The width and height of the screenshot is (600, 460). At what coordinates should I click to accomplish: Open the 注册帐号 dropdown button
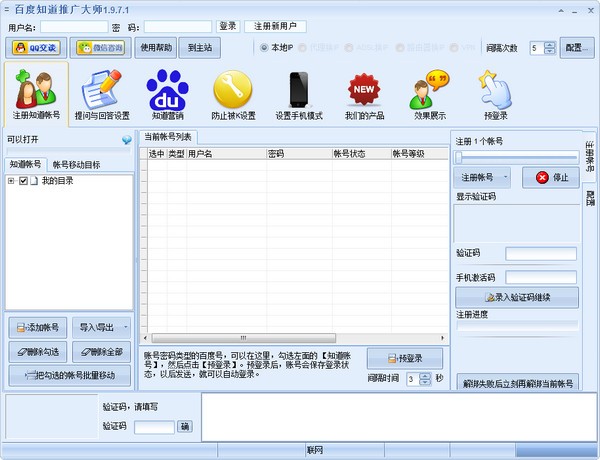click(x=484, y=177)
